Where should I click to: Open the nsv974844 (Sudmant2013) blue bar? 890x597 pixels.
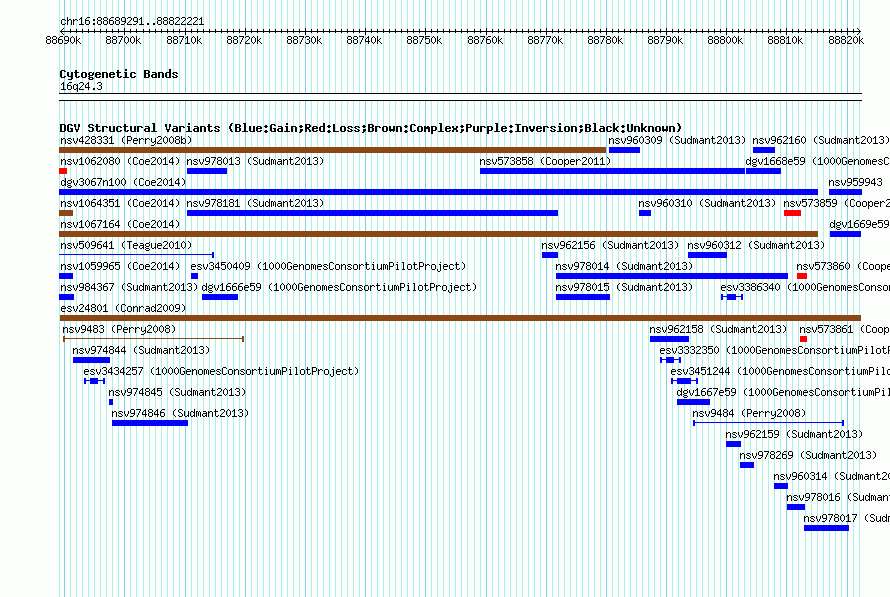[91, 360]
